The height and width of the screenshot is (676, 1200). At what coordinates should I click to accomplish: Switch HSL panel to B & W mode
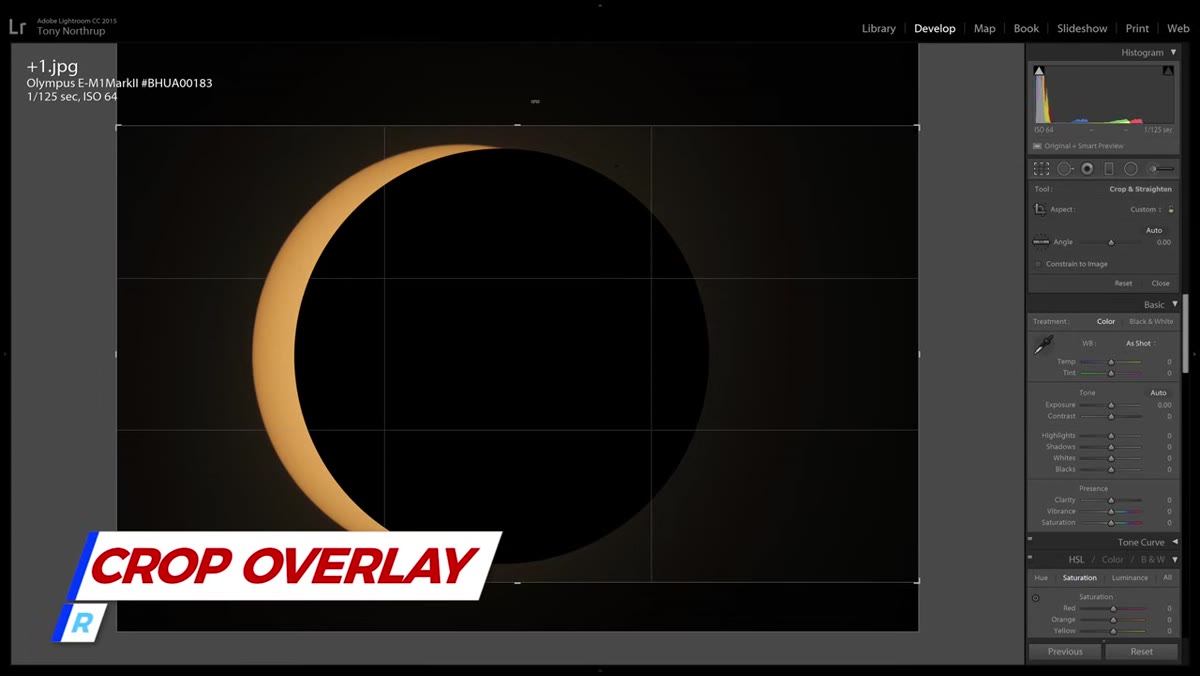(1153, 559)
